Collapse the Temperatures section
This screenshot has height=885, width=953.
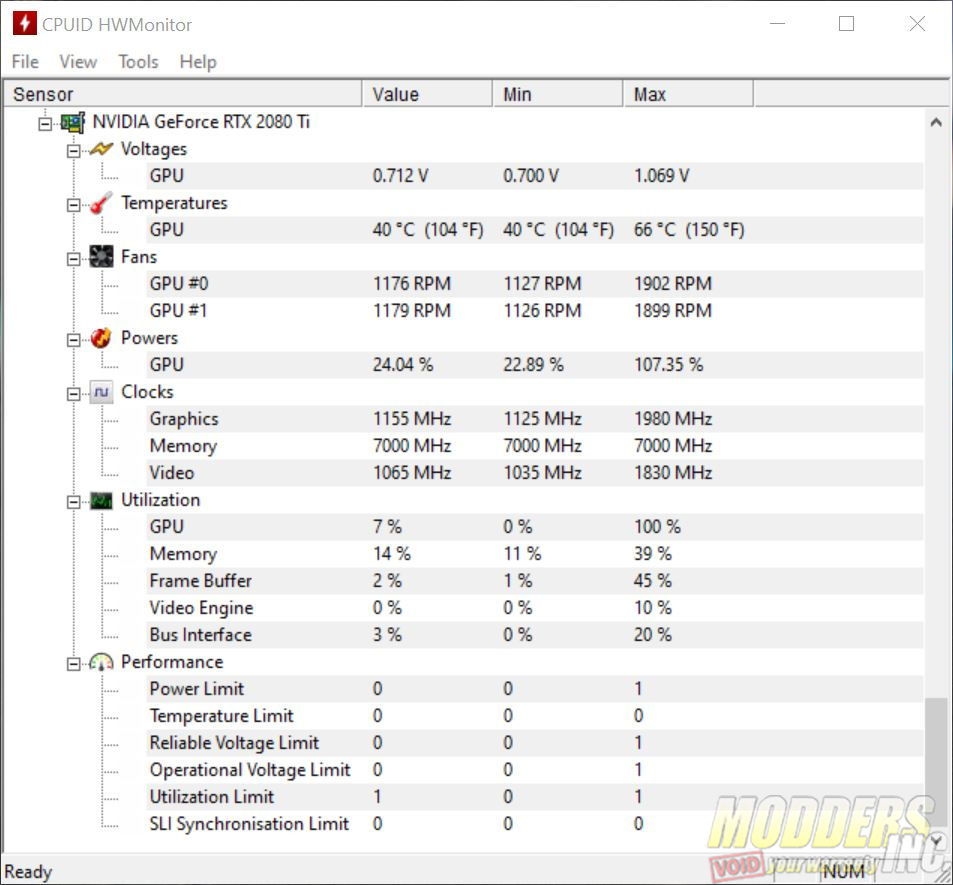pos(74,205)
